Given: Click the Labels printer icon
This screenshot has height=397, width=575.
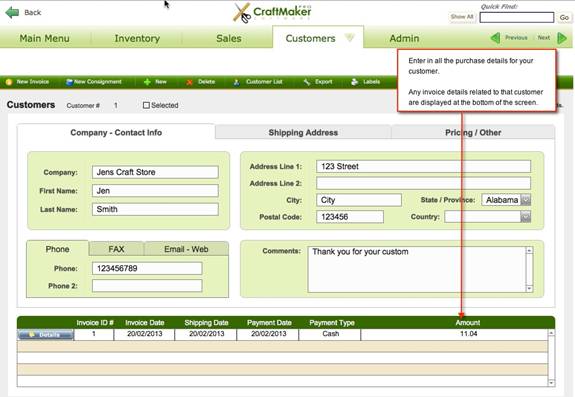Looking at the screenshot, I should 354,82.
